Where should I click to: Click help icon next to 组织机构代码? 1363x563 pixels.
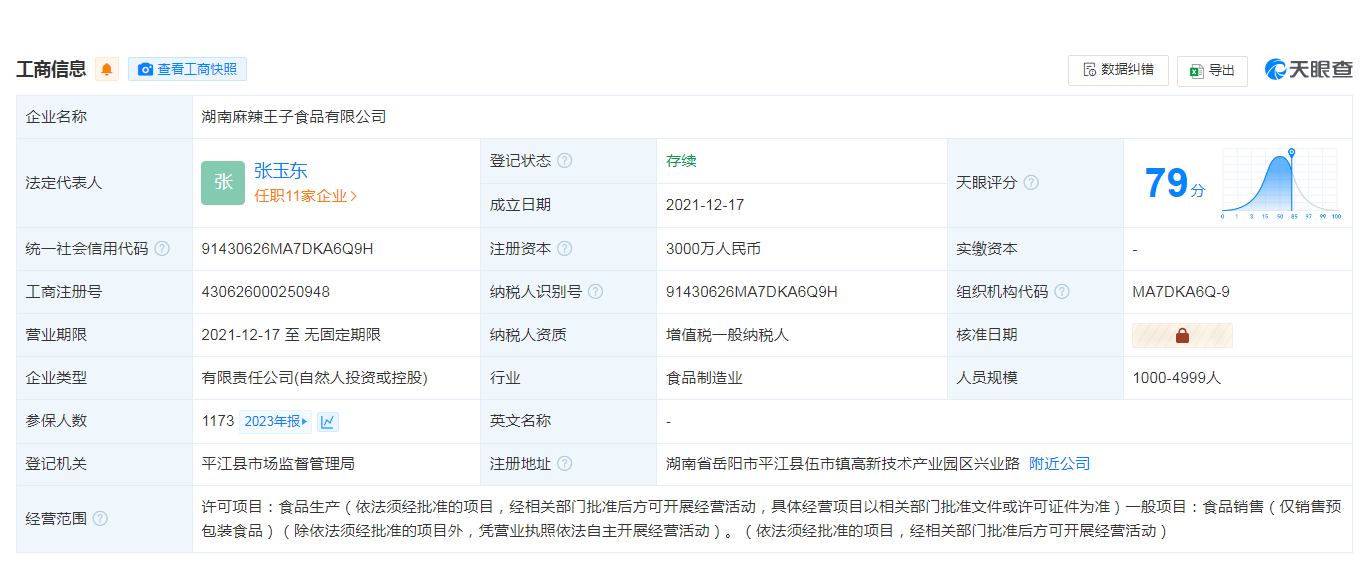(1062, 292)
